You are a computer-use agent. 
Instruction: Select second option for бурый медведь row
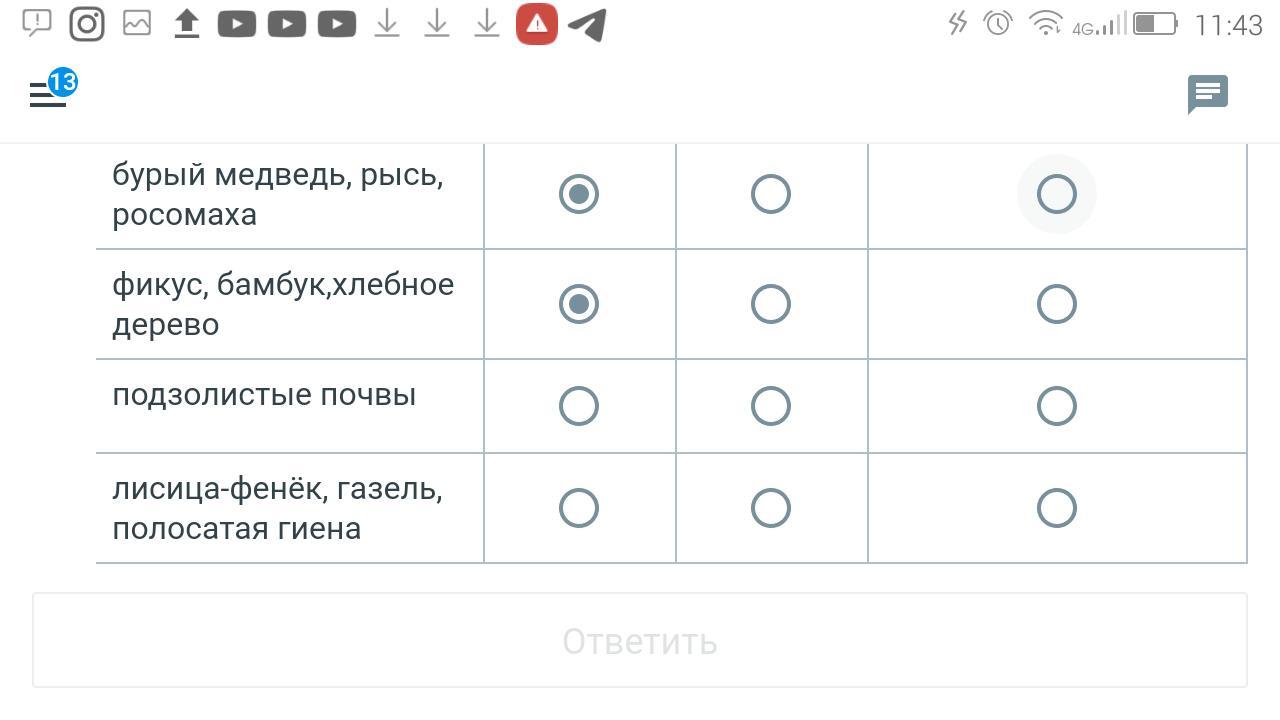(771, 194)
